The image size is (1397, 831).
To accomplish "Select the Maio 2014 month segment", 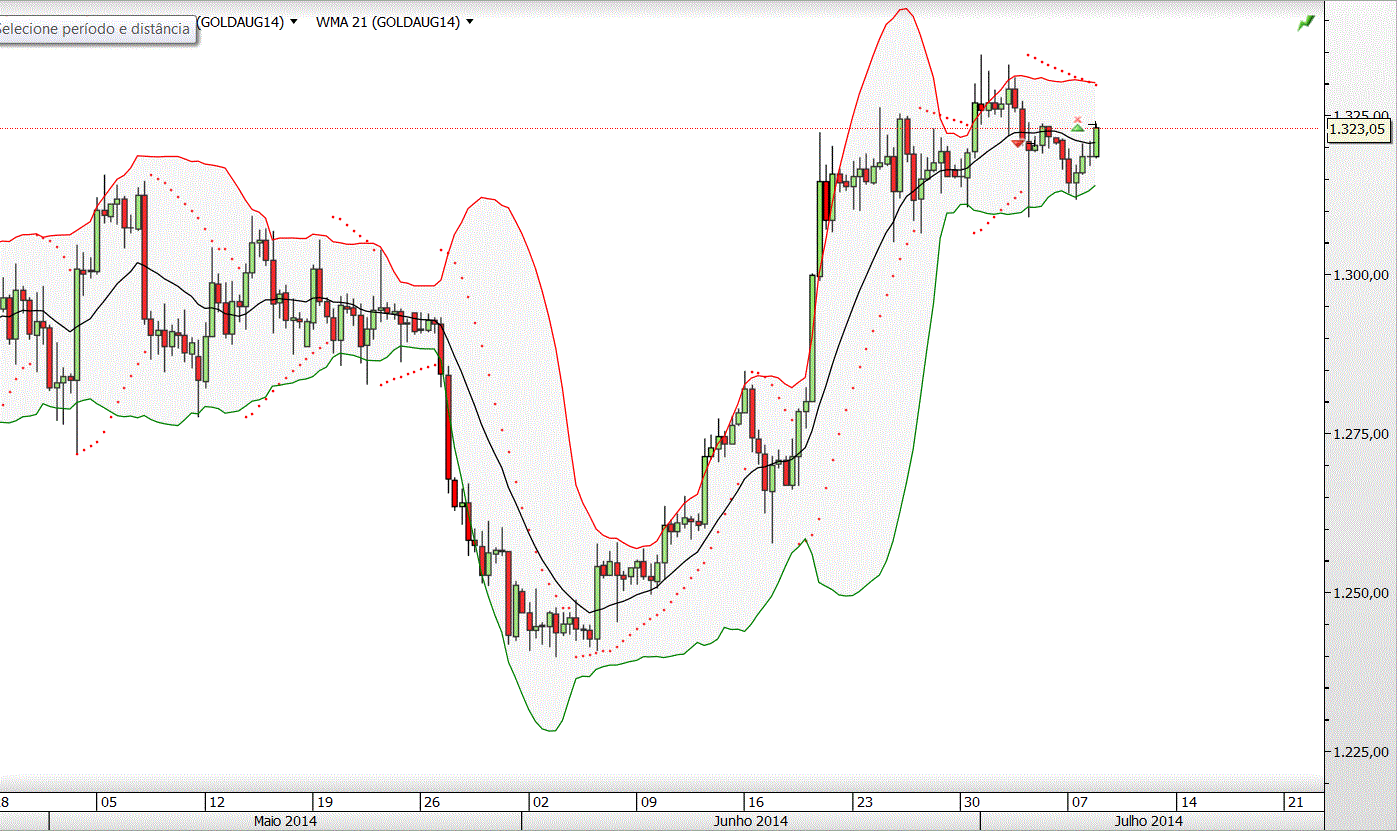I will point(285,821).
